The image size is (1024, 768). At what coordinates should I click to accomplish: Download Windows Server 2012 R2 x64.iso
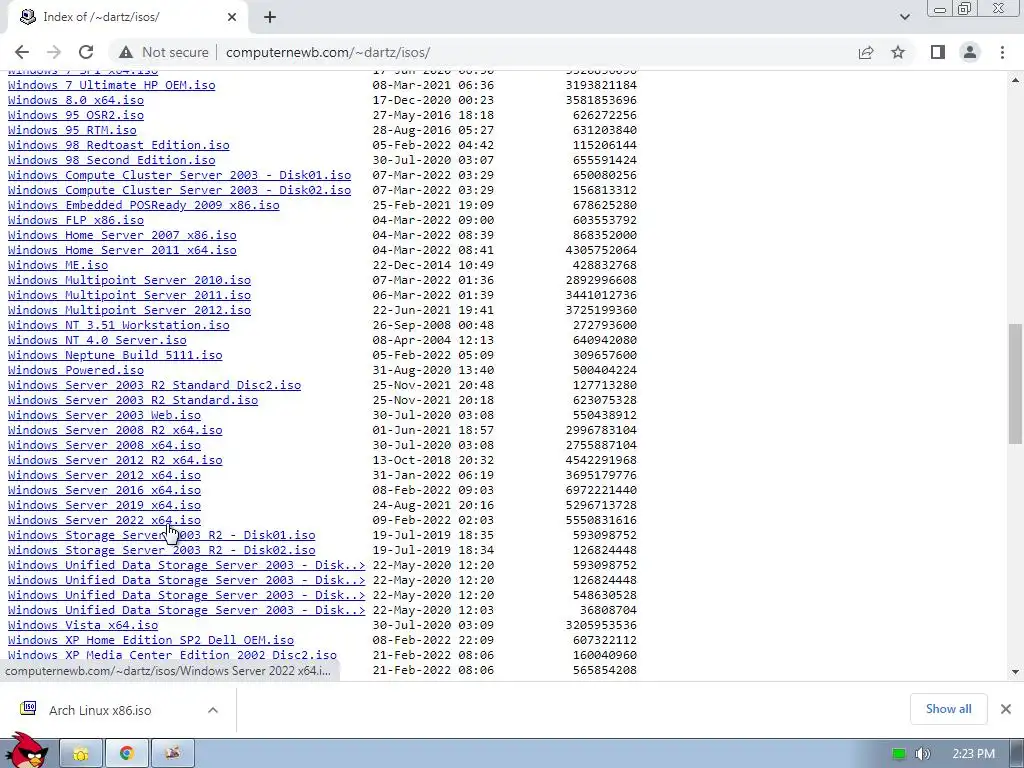coord(115,460)
